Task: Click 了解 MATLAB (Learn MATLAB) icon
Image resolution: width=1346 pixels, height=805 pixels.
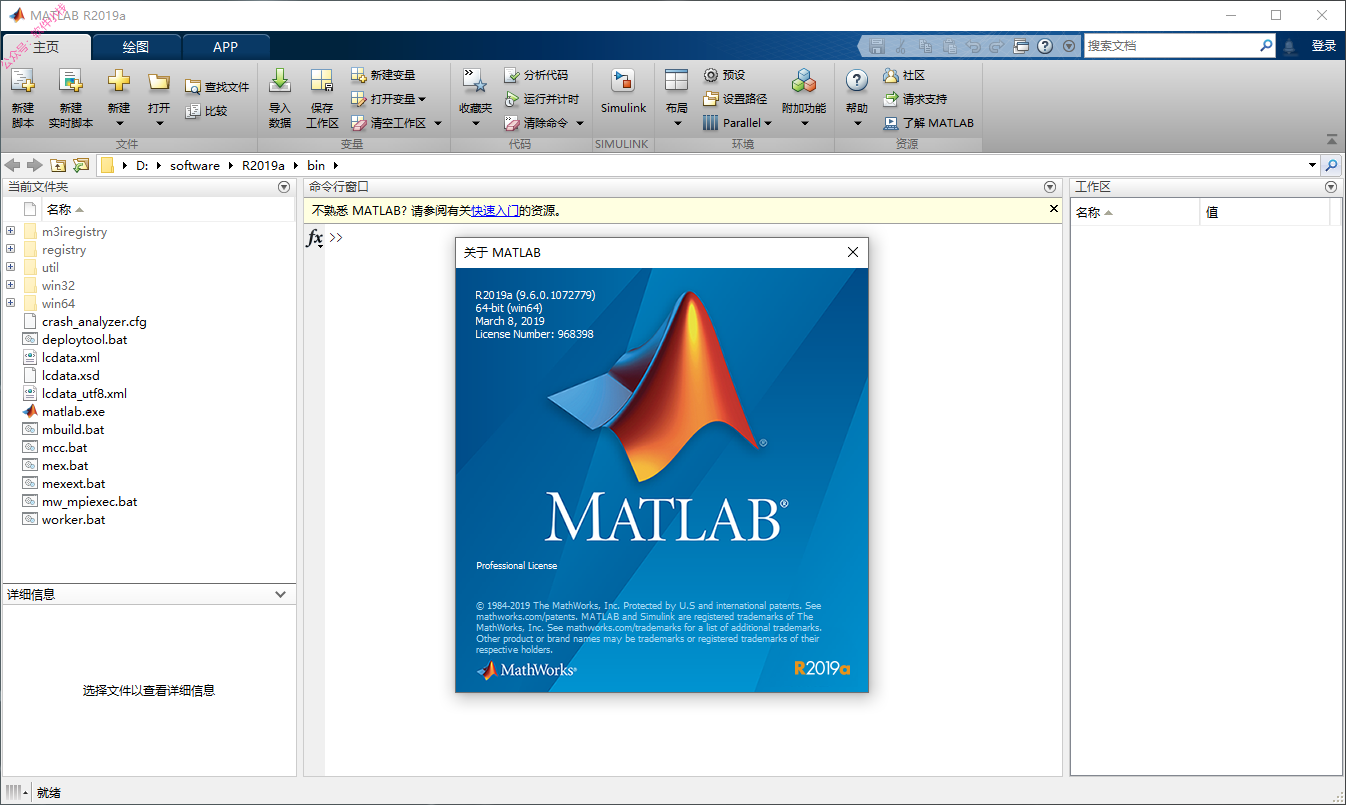Action: point(891,123)
